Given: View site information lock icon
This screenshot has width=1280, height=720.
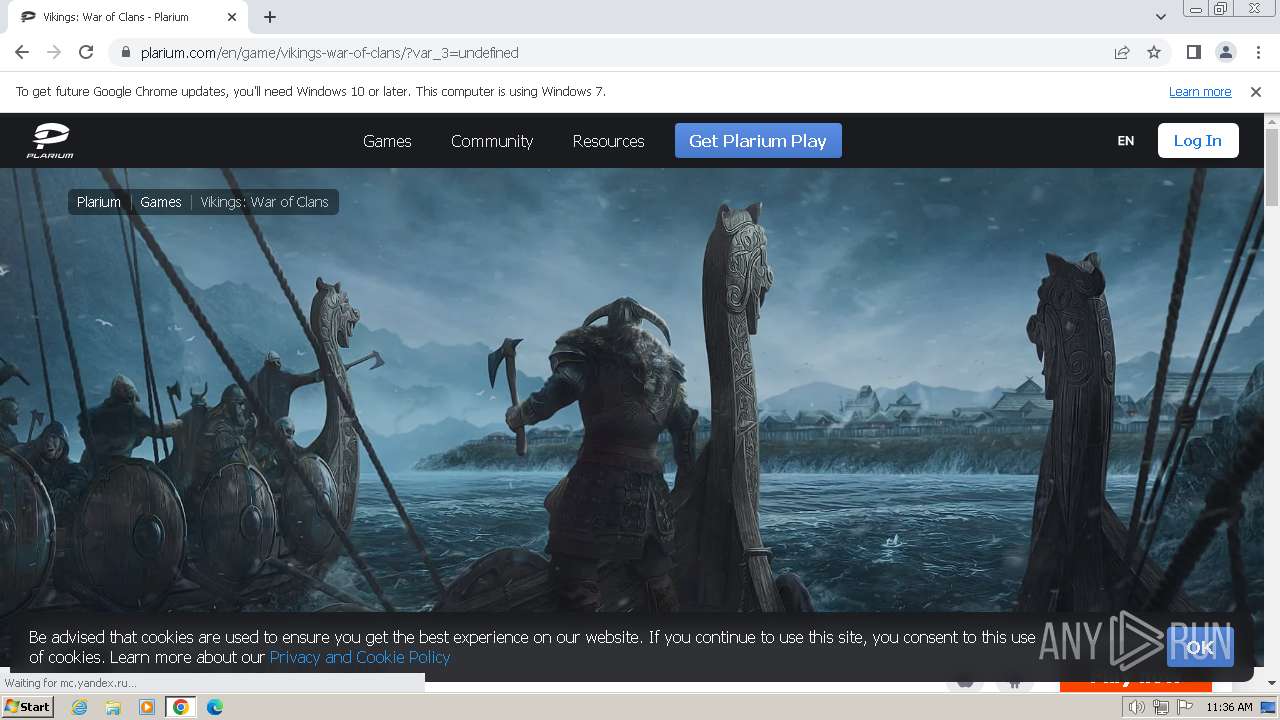Looking at the screenshot, I should click(x=125, y=52).
